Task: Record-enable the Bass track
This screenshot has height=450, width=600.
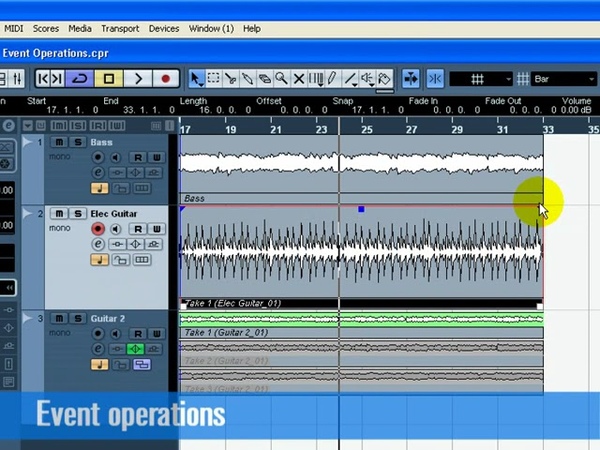Action: coord(98,157)
